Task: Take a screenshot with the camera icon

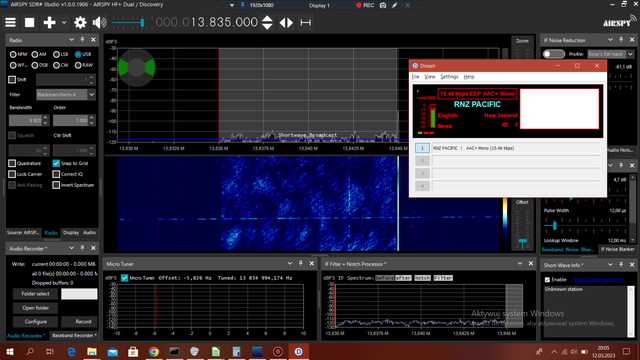Action: point(383,5)
